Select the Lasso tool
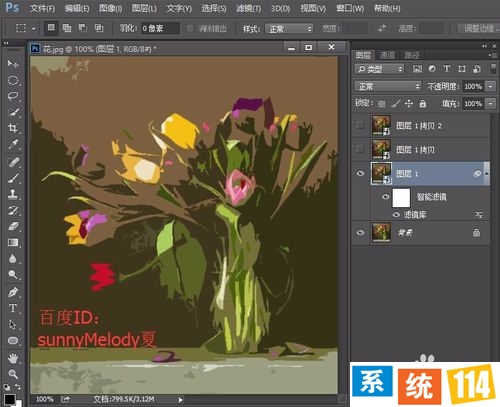Screen dimensions: 500x407 (13, 96)
